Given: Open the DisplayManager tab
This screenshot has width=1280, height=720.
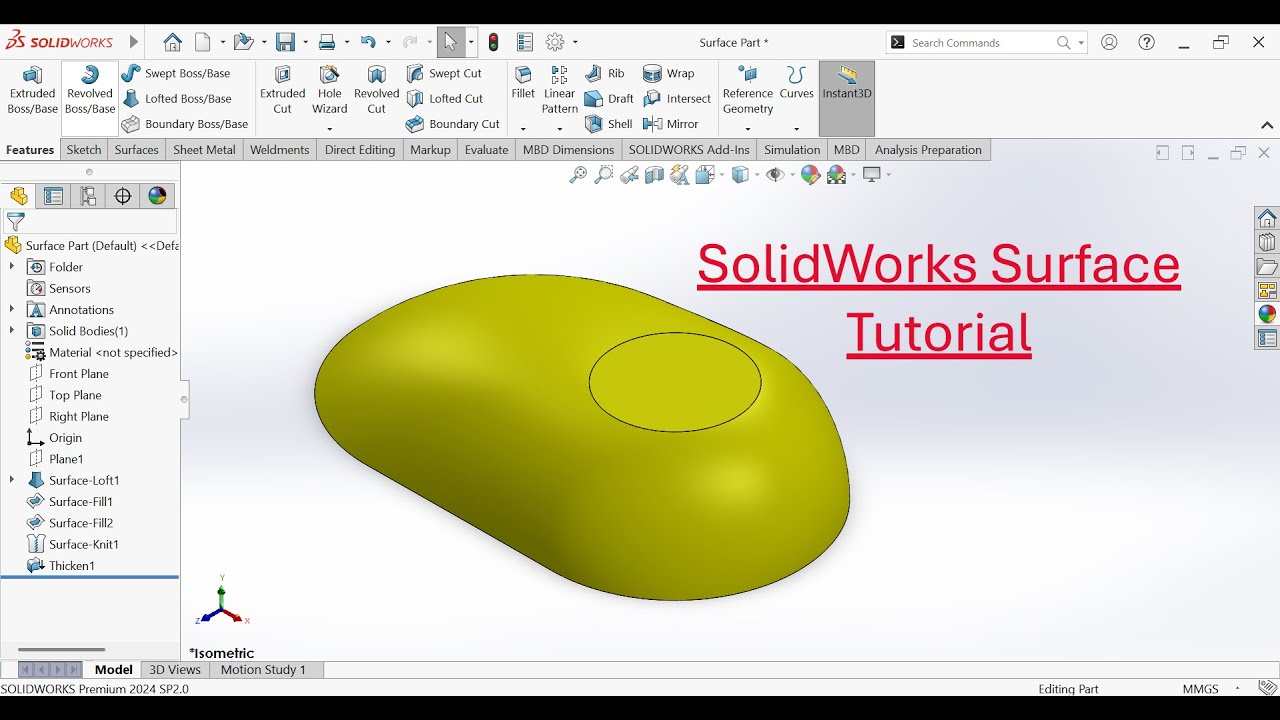Looking at the screenshot, I should point(157,196).
